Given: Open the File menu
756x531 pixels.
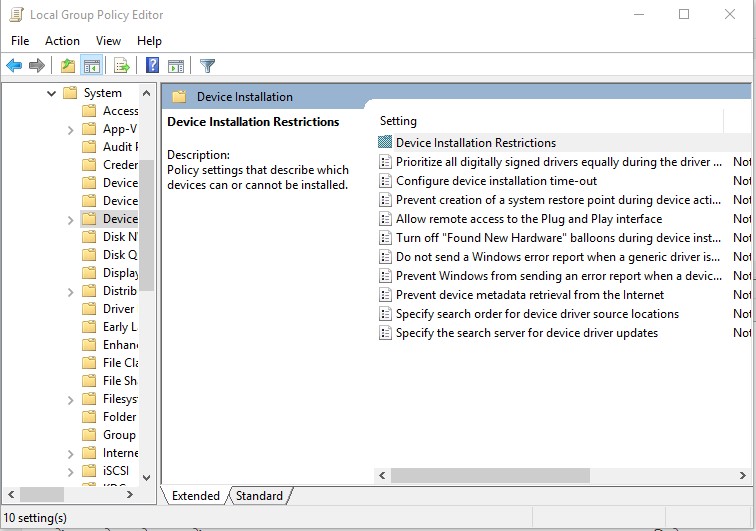Looking at the screenshot, I should tap(20, 41).
